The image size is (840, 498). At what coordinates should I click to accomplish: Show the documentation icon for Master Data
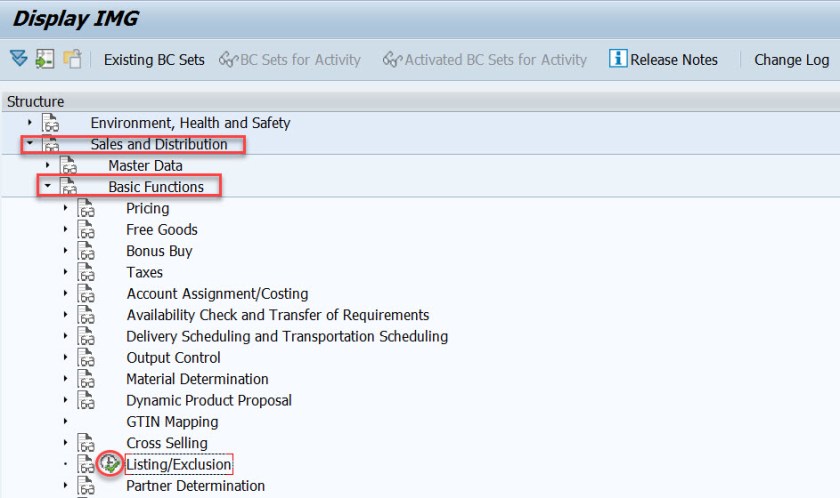pos(68,166)
